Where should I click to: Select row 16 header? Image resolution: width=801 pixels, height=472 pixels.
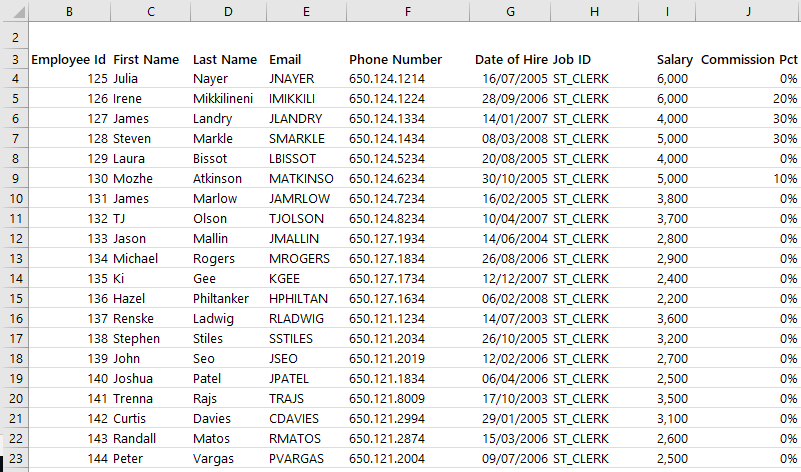[15, 318]
